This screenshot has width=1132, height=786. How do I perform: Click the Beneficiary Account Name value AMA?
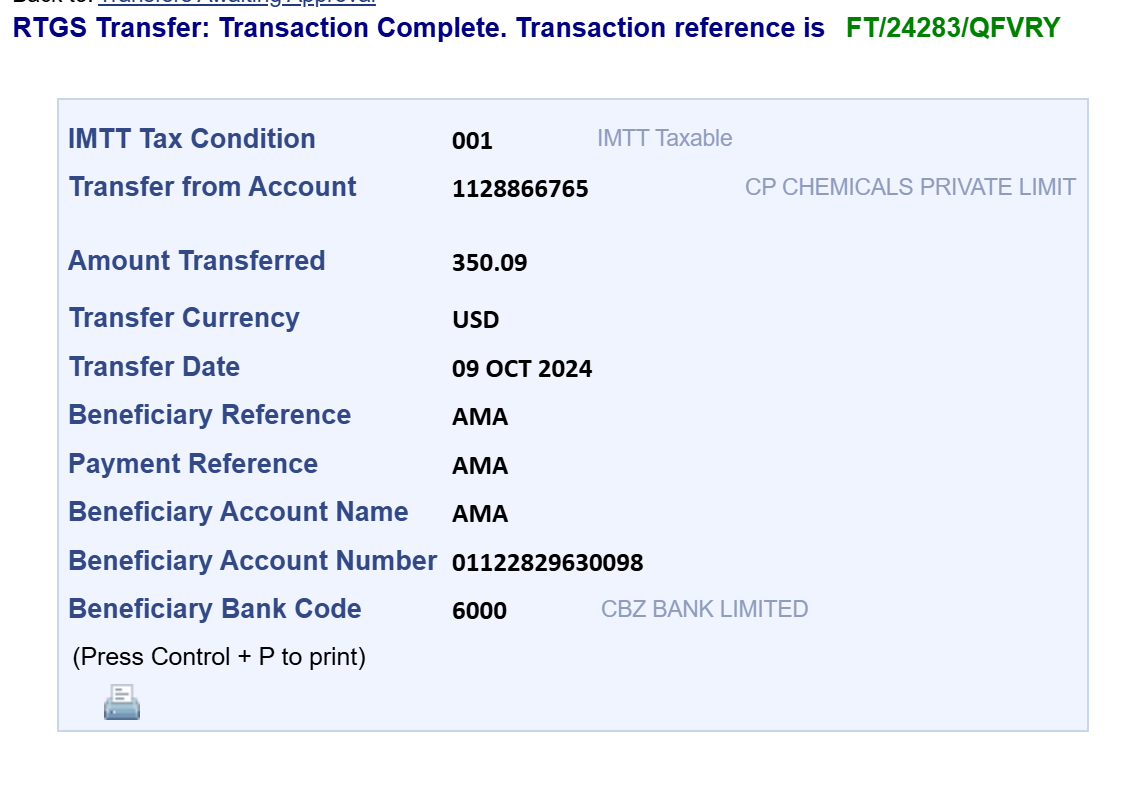pyautogui.click(x=479, y=513)
